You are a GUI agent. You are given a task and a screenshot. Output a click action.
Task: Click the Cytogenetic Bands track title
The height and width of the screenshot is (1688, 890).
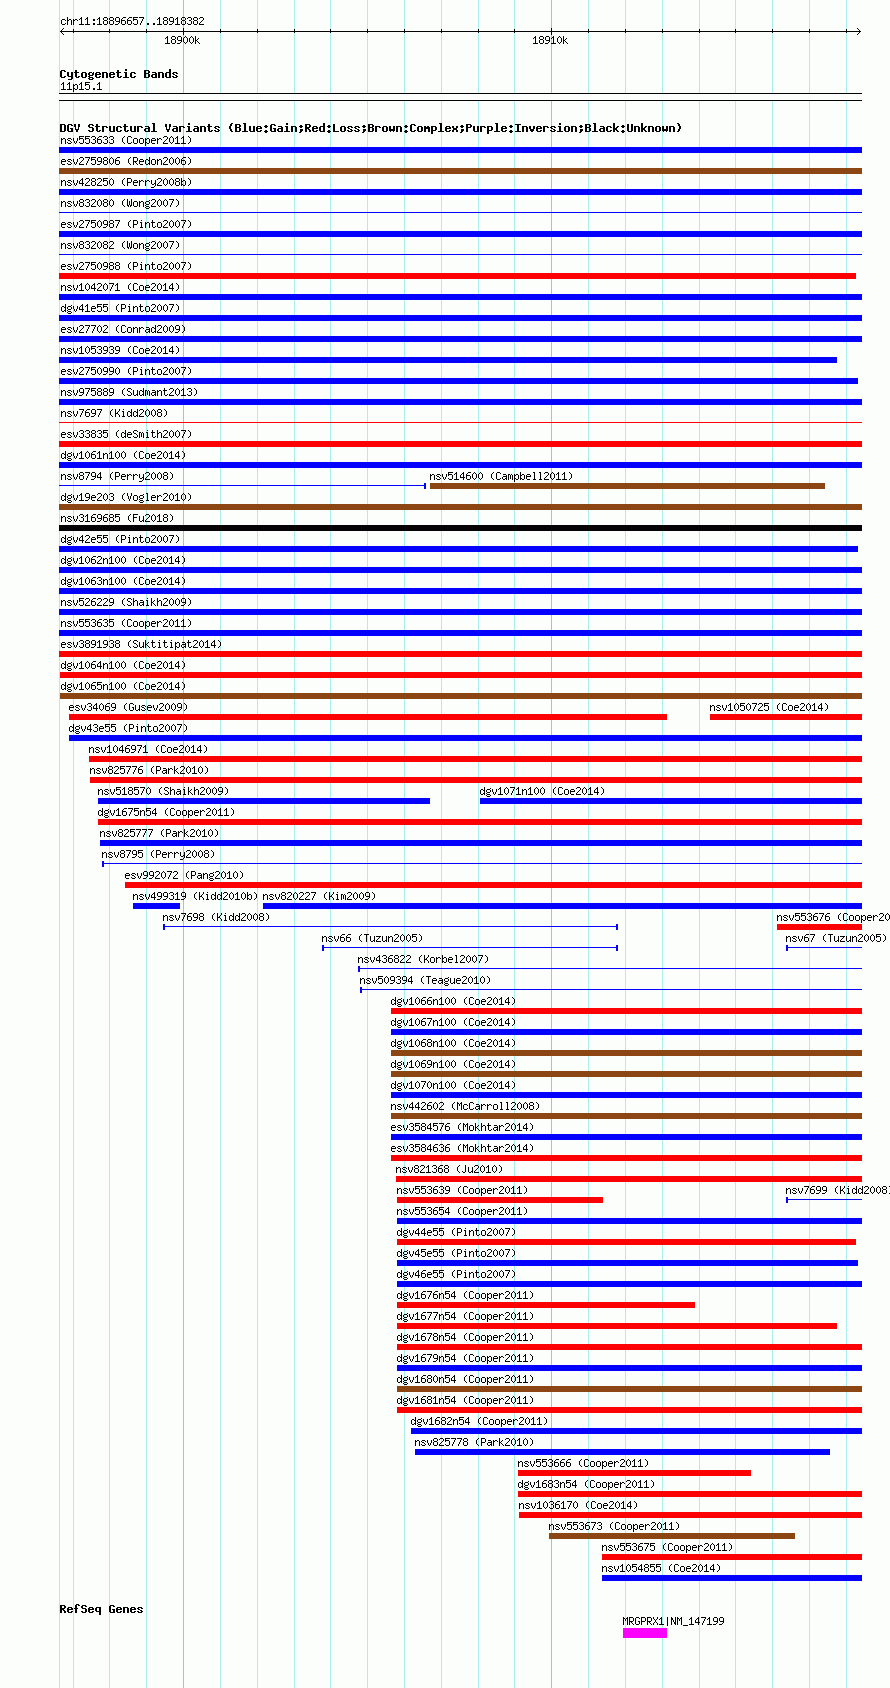[x=119, y=74]
